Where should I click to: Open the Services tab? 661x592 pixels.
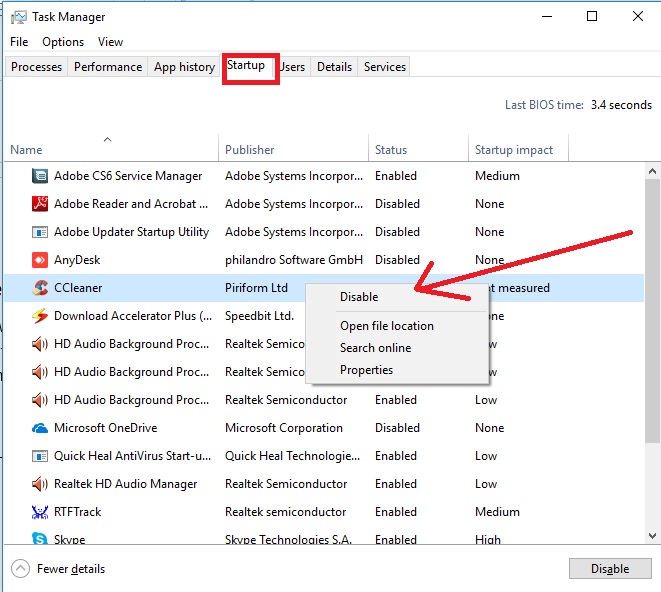click(385, 67)
